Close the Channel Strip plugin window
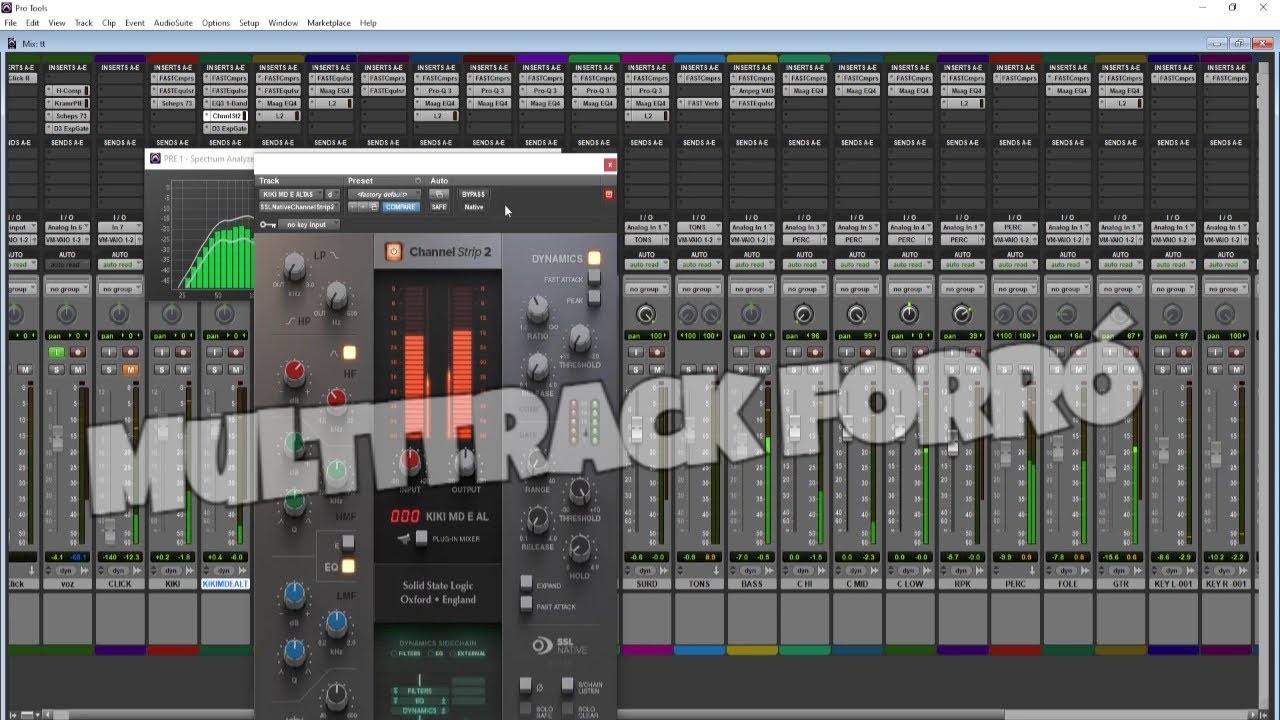Screen dimensions: 1280x720 click(610, 164)
